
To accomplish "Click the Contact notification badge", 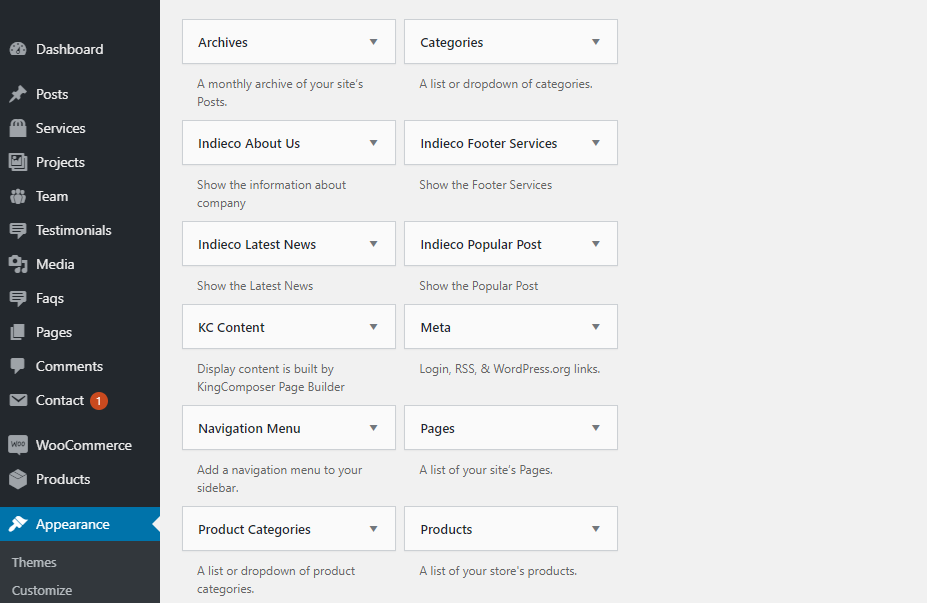I will click(99, 401).
